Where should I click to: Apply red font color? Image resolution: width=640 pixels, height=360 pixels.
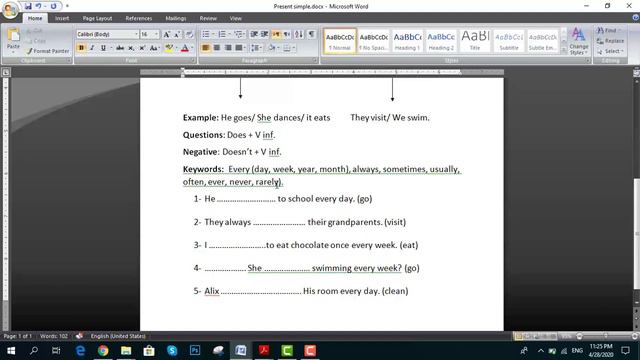[x=184, y=48]
